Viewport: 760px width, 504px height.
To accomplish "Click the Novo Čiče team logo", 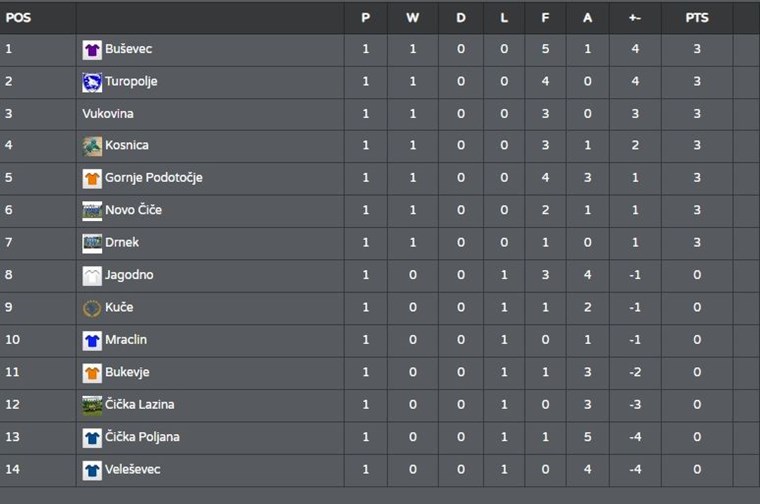I will tap(92, 211).
